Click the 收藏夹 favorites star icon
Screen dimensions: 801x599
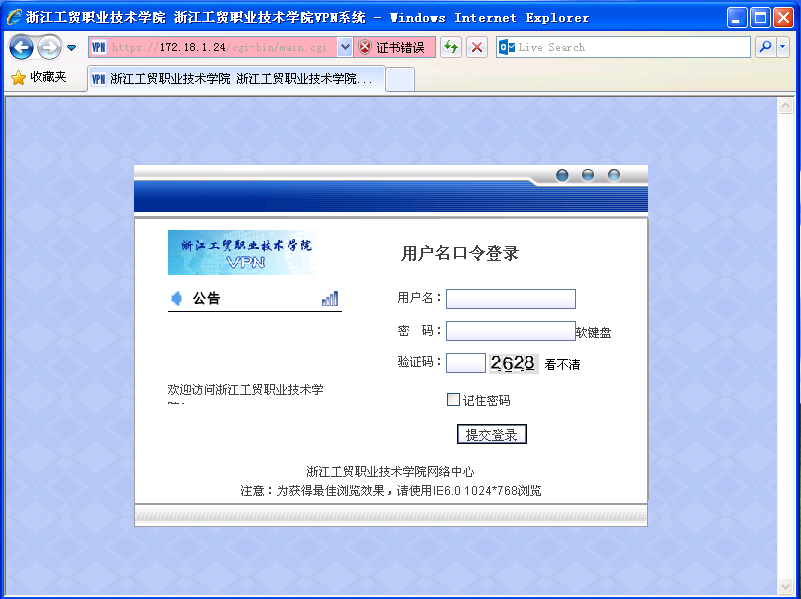pos(18,78)
